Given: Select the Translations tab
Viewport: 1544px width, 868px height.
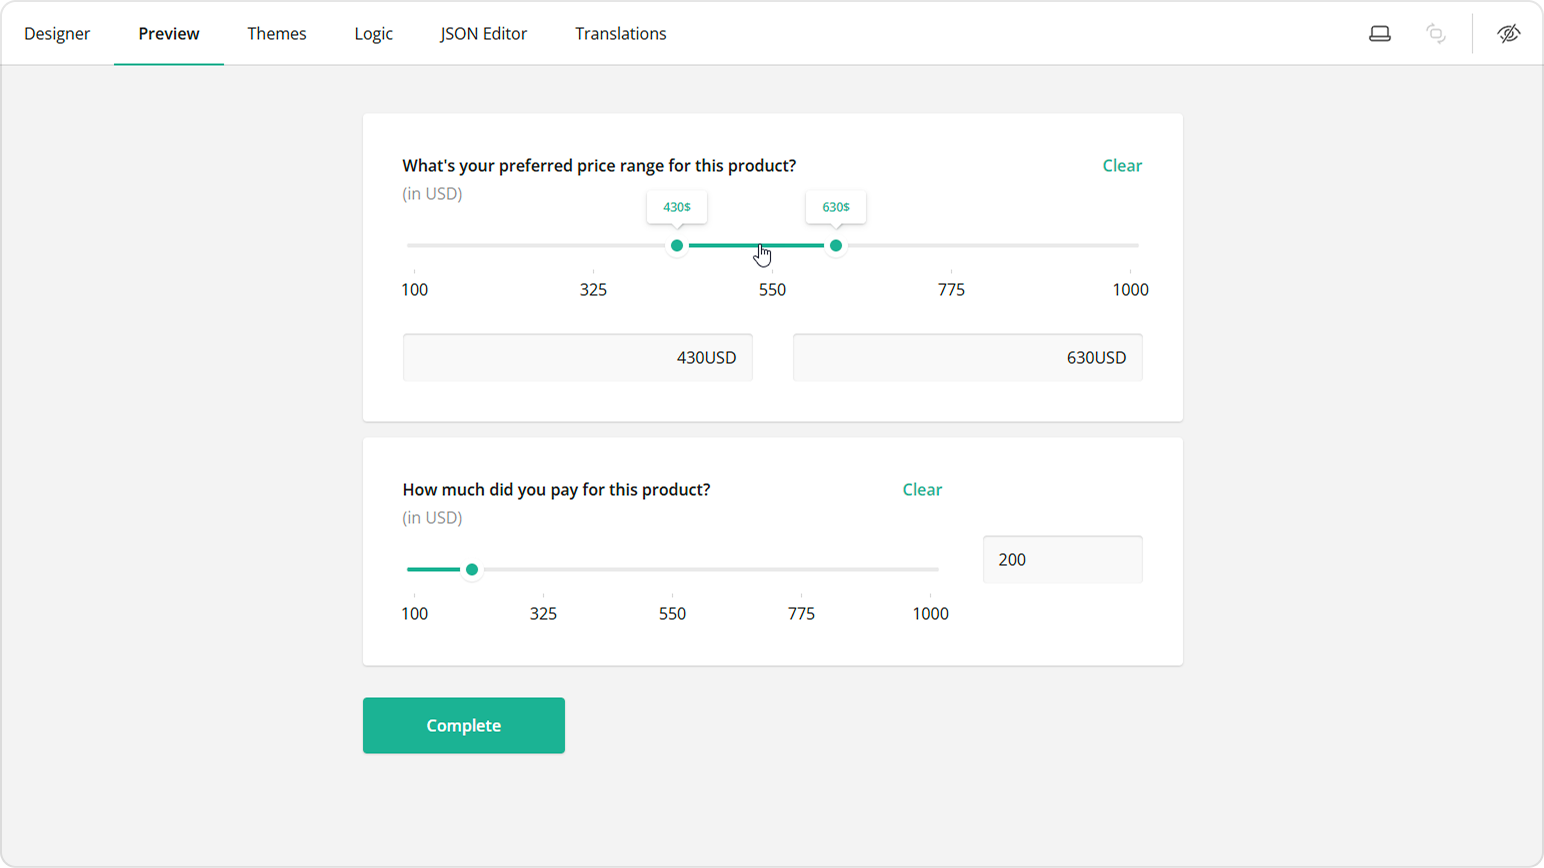Looking at the screenshot, I should [620, 34].
